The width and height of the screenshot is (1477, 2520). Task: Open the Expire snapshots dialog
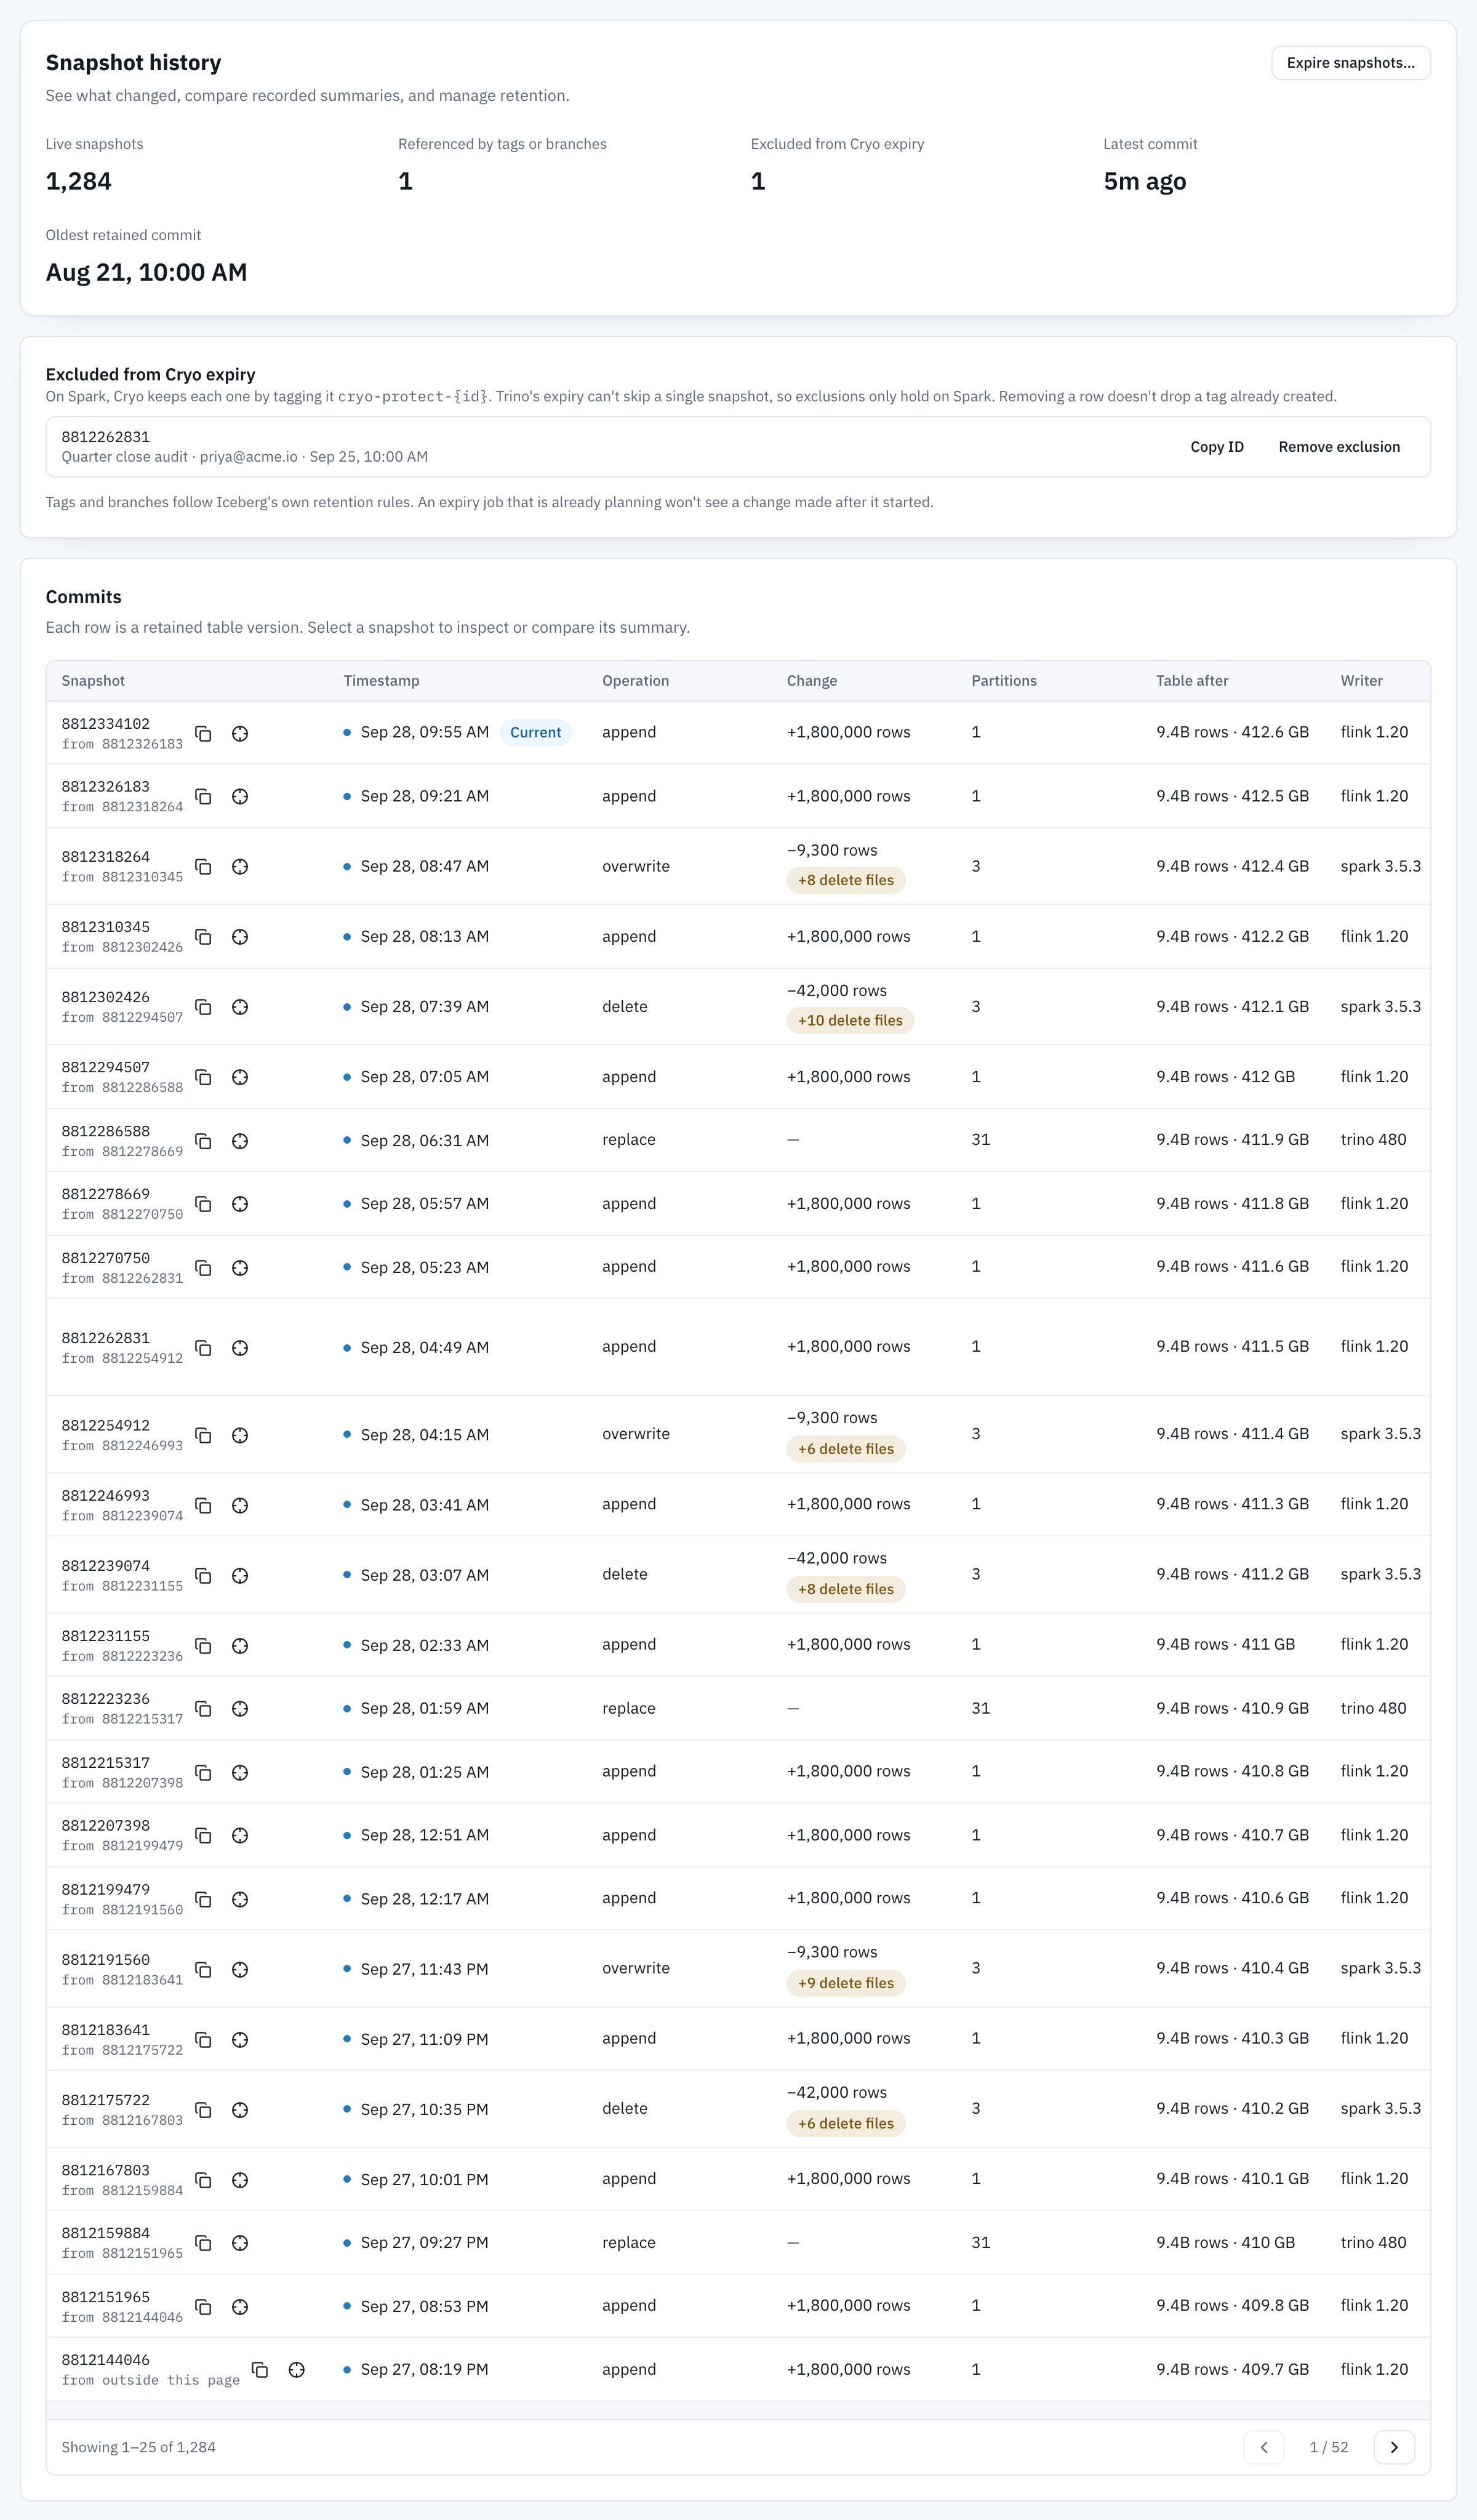tap(1350, 63)
